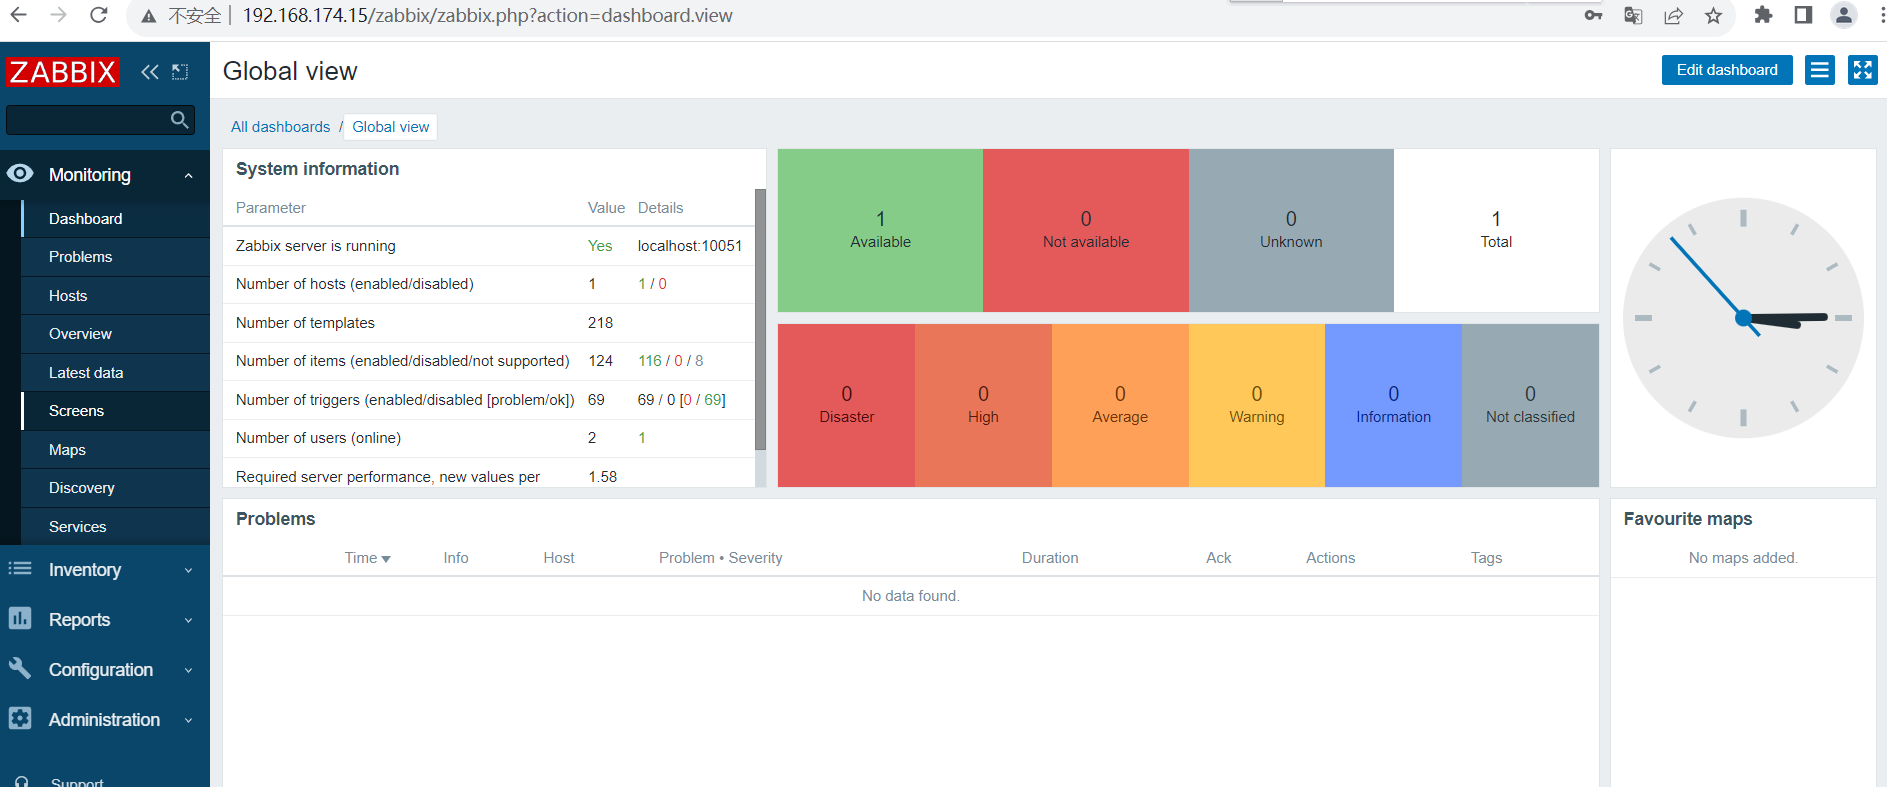This screenshot has height=787, width=1887.
Task: Expand the Configuration section chevron
Action: click(188, 670)
